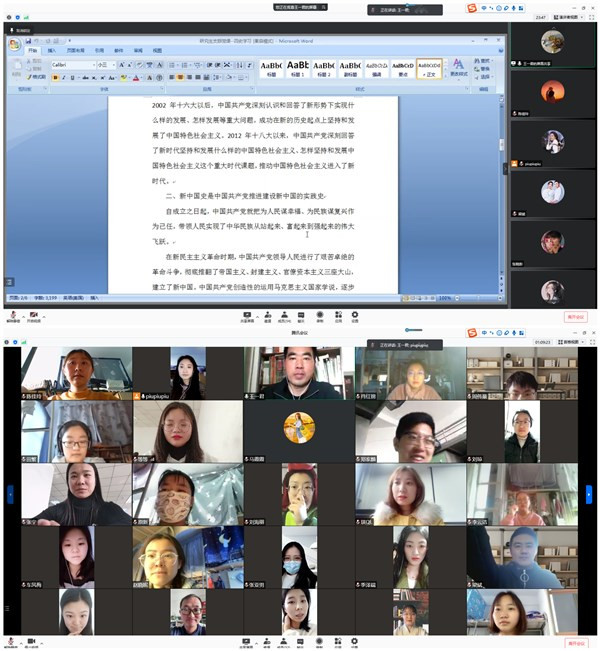Apply the Heading 1 style
The image size is (600, 651).
[x=298, y=68]
